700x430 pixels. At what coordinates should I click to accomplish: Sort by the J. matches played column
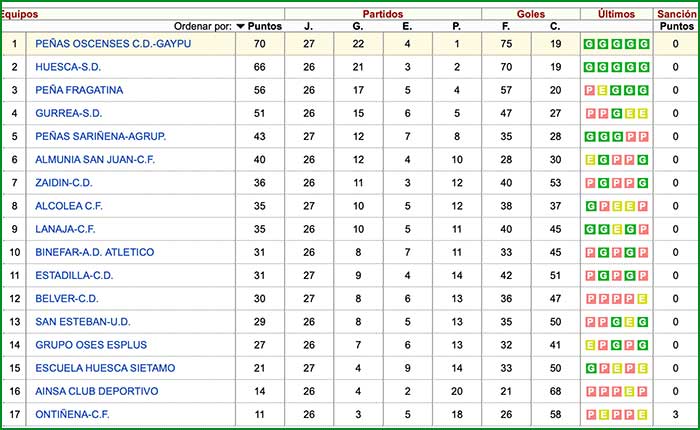308,26
